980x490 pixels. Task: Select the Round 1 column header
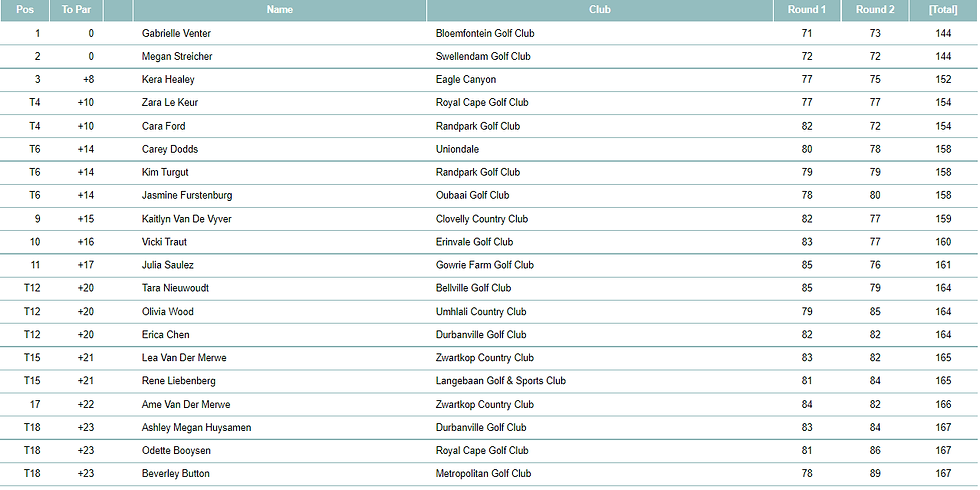807,10
